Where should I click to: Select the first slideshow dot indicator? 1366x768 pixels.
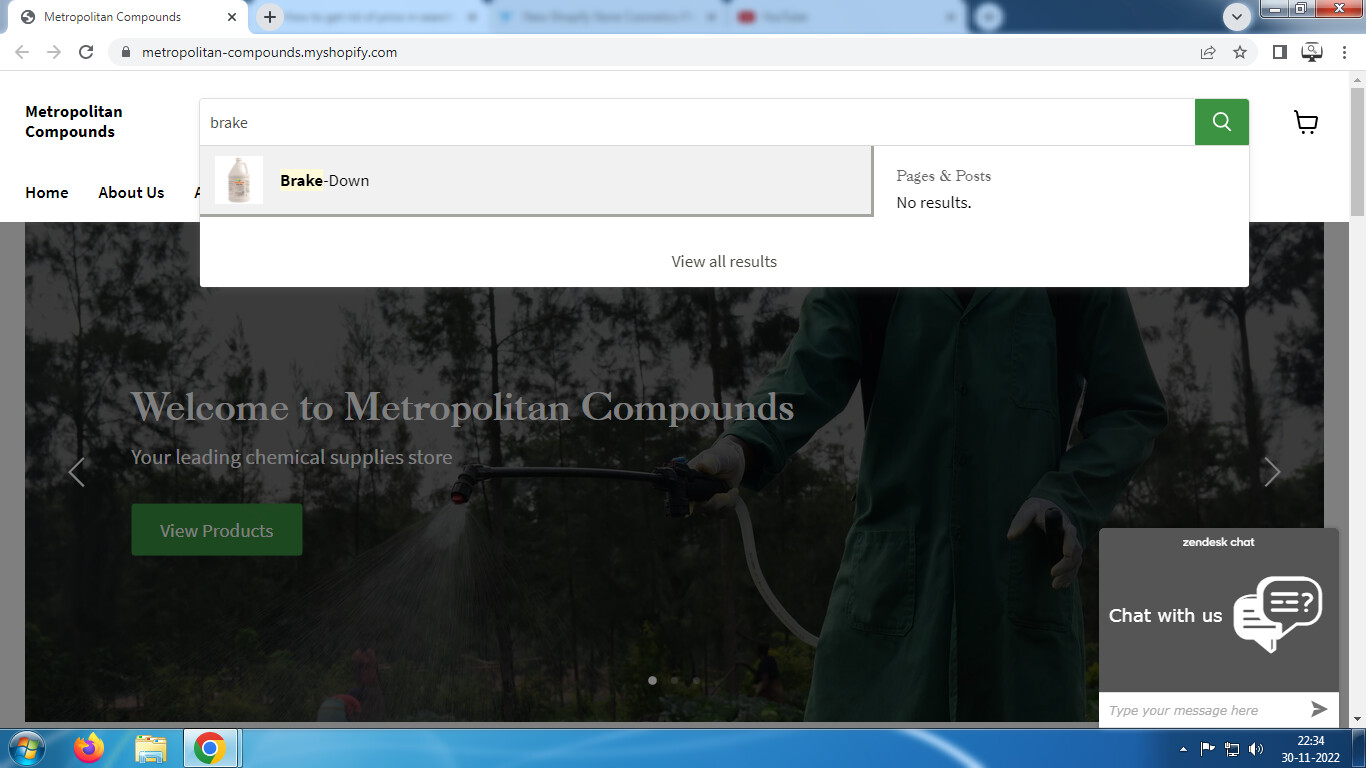[x=653, y=680]
